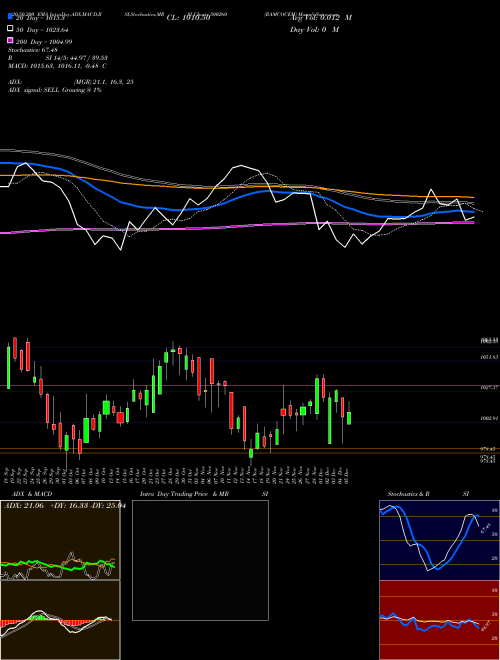Click the blue 20 Day legend swatch
This screenshot has width=500, height=660.
10,16
